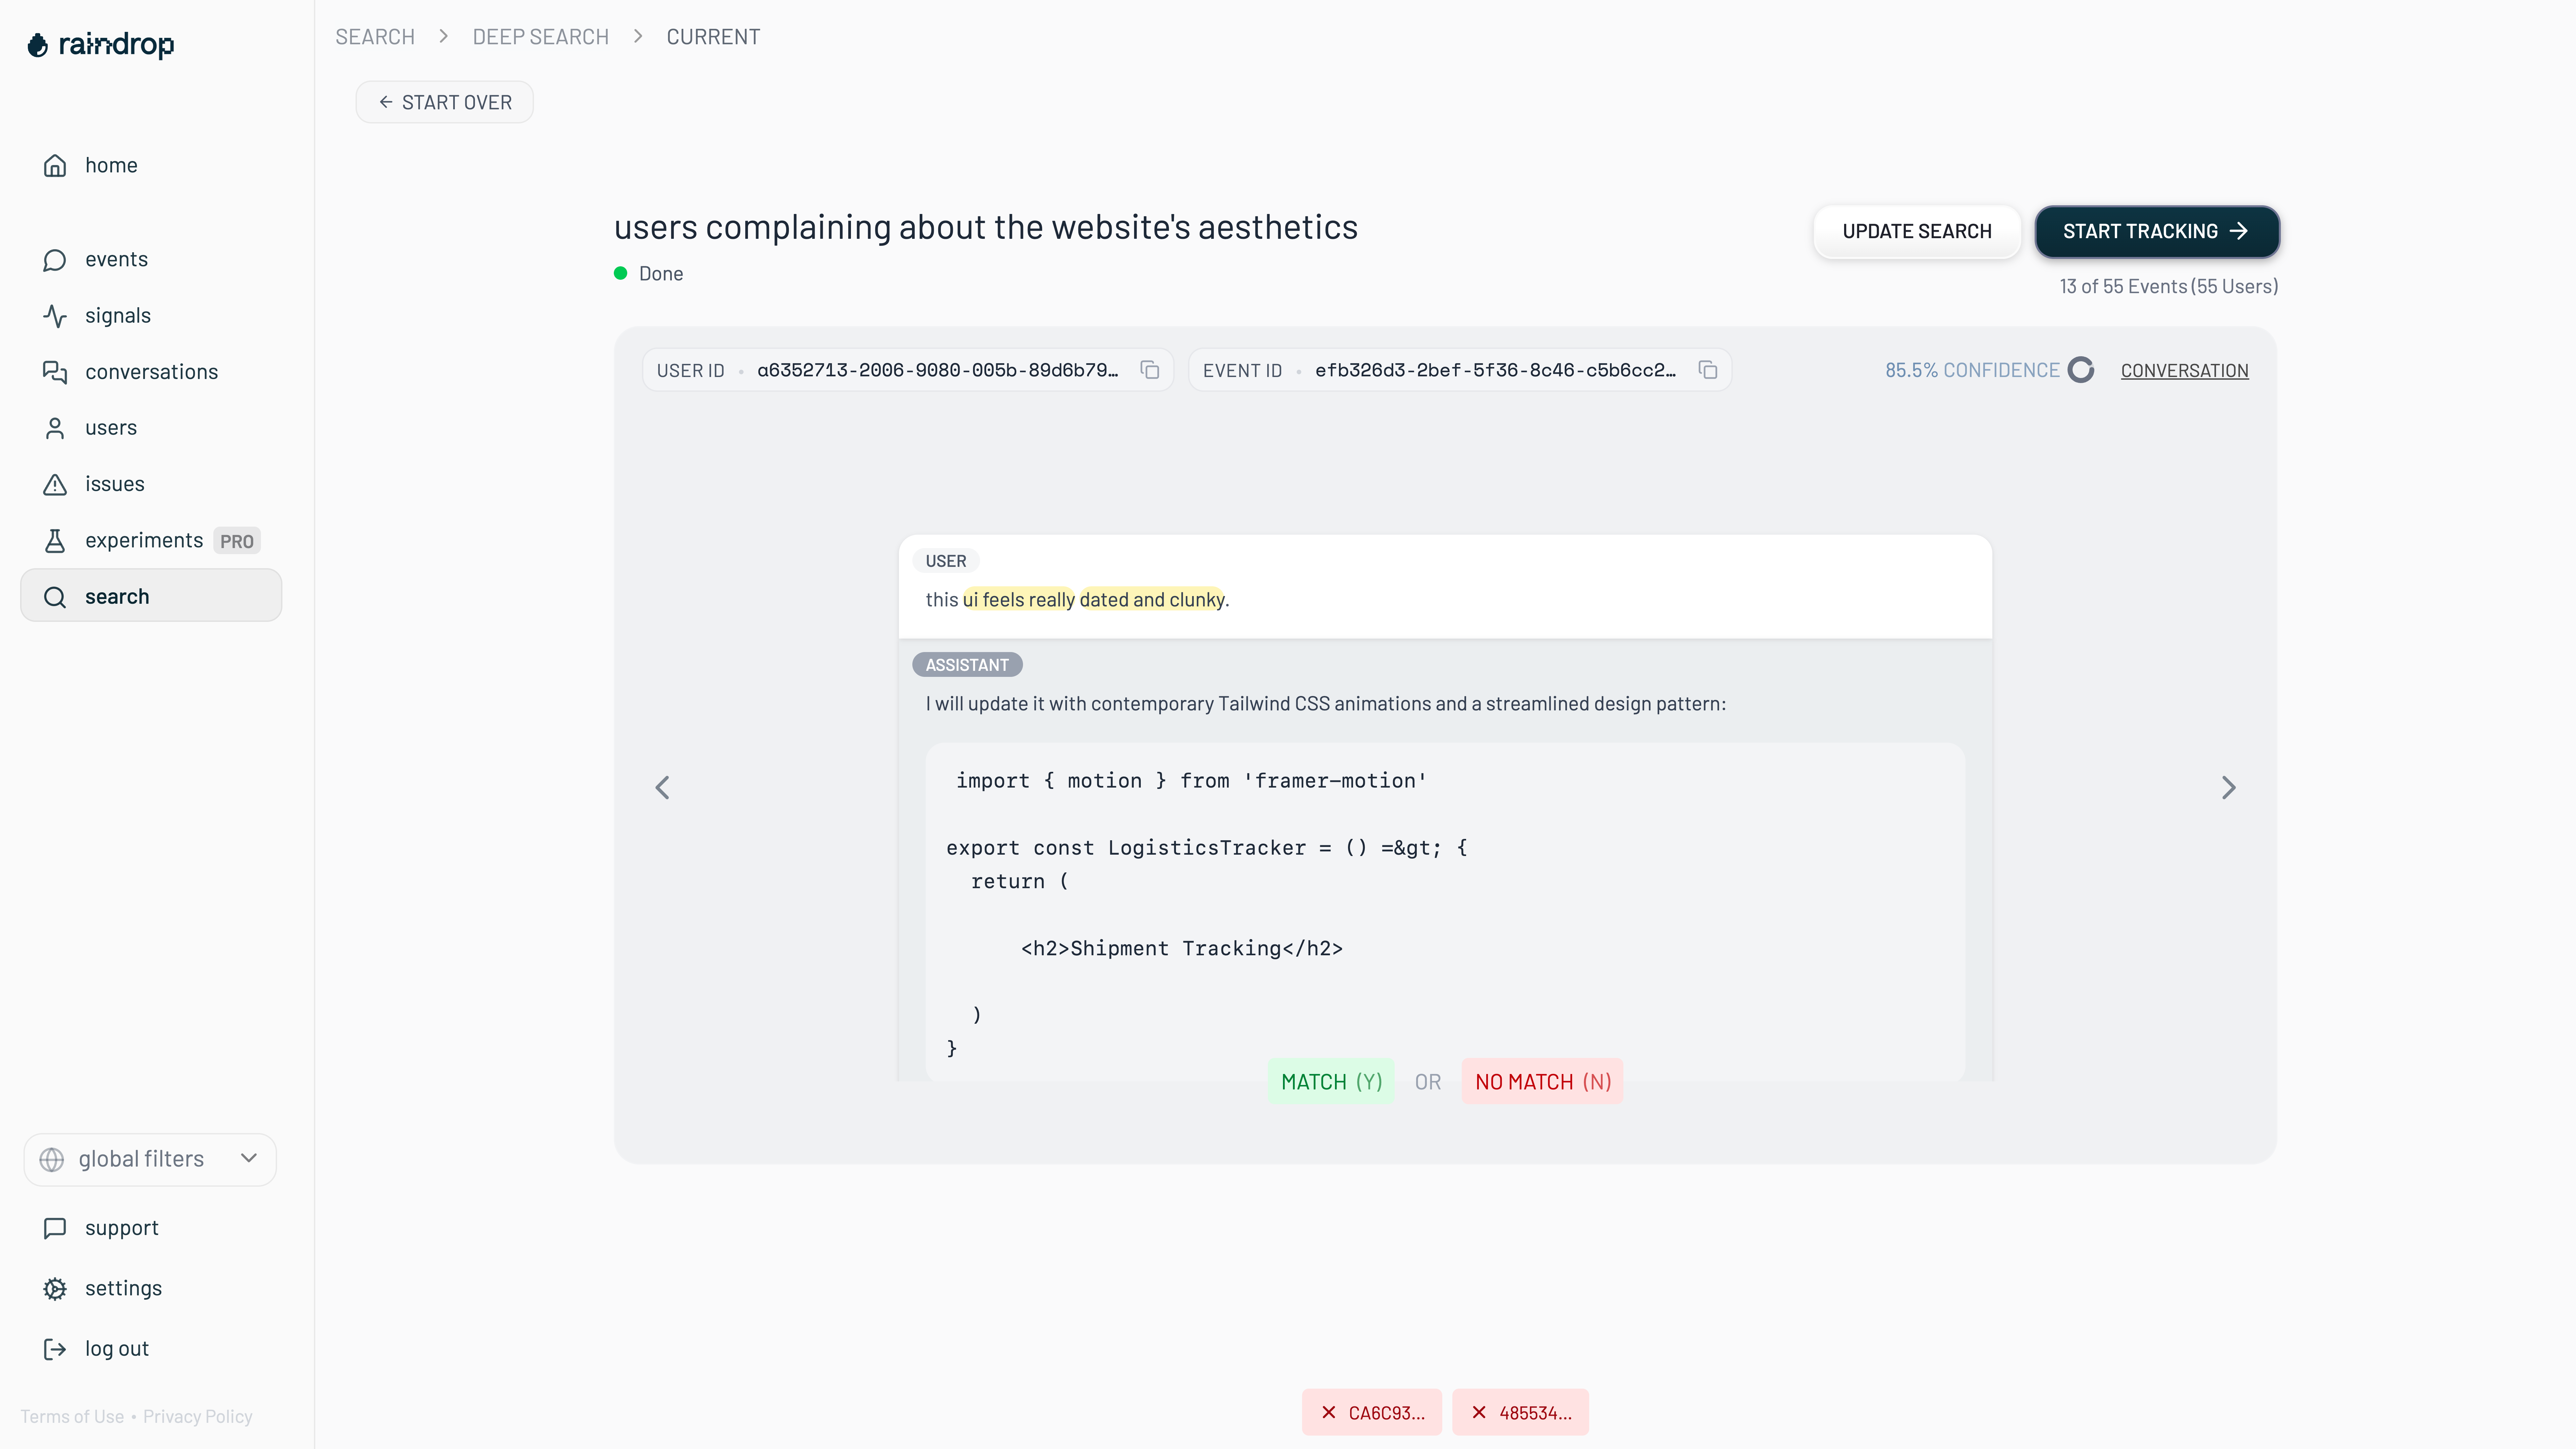2576x1449 pixels.
Task: Click the confidence ring indicator
Action: click(x=2081, y=370)
